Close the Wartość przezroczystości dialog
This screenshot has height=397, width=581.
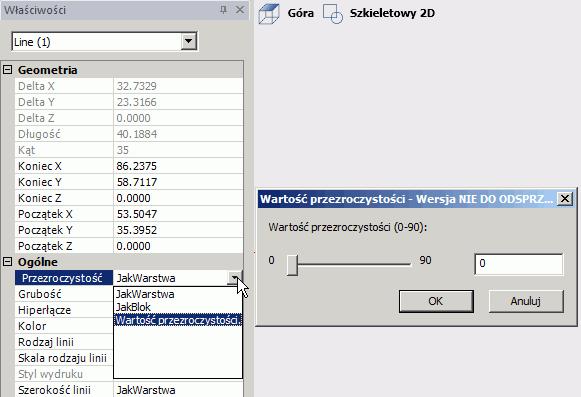(x=565, y=199)
